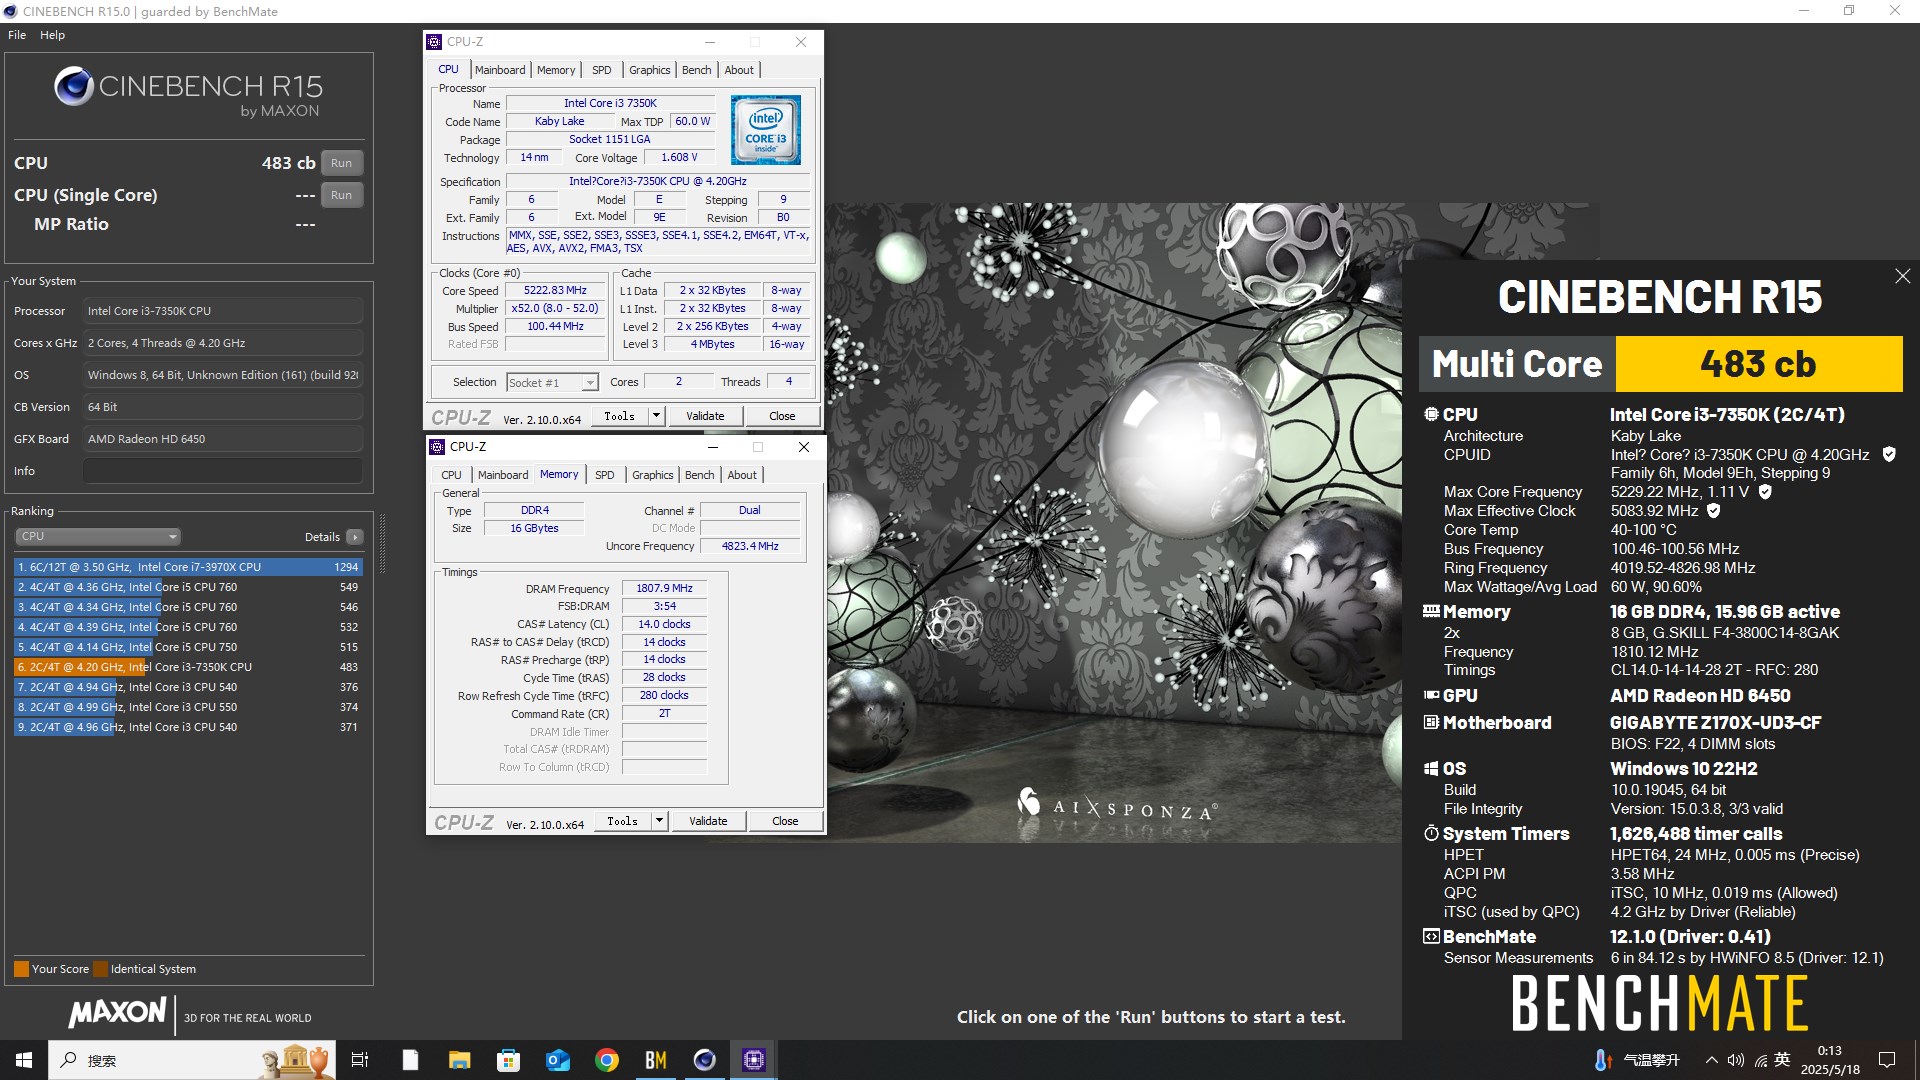The image size is (1920, 1080).
Task: Click Tools button in upper CPU-Z
Action: tap(619, 416)
